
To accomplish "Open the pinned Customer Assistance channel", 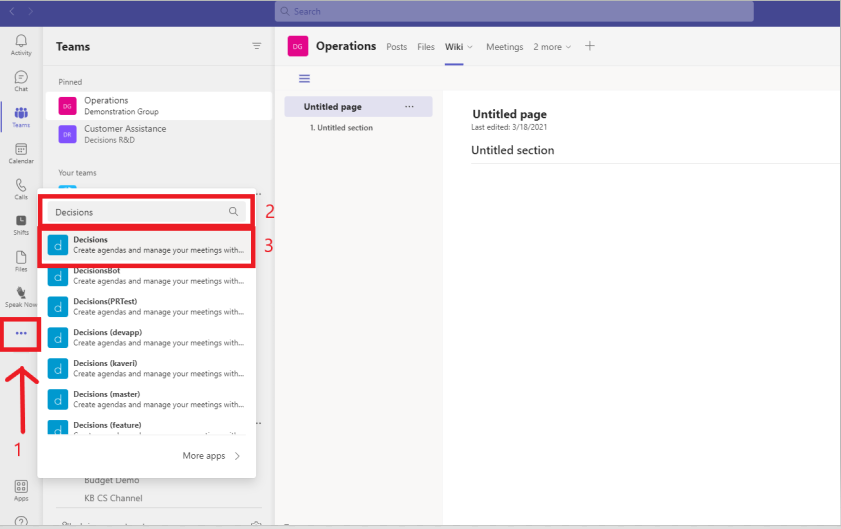I will point(158,134).
